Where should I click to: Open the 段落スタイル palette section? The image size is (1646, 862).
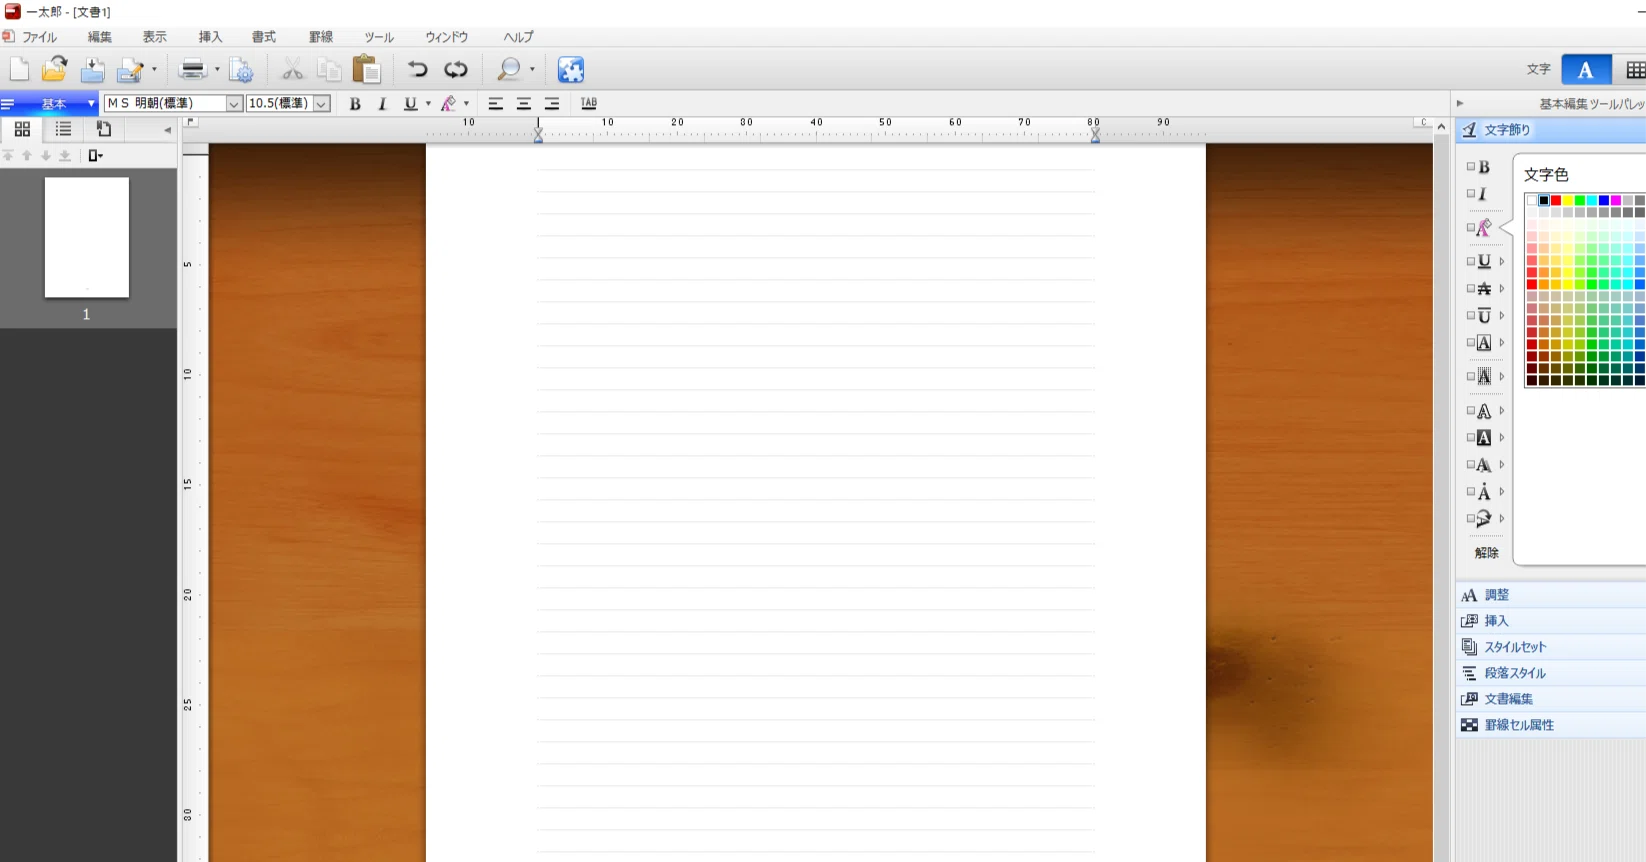click(1551, 673)
